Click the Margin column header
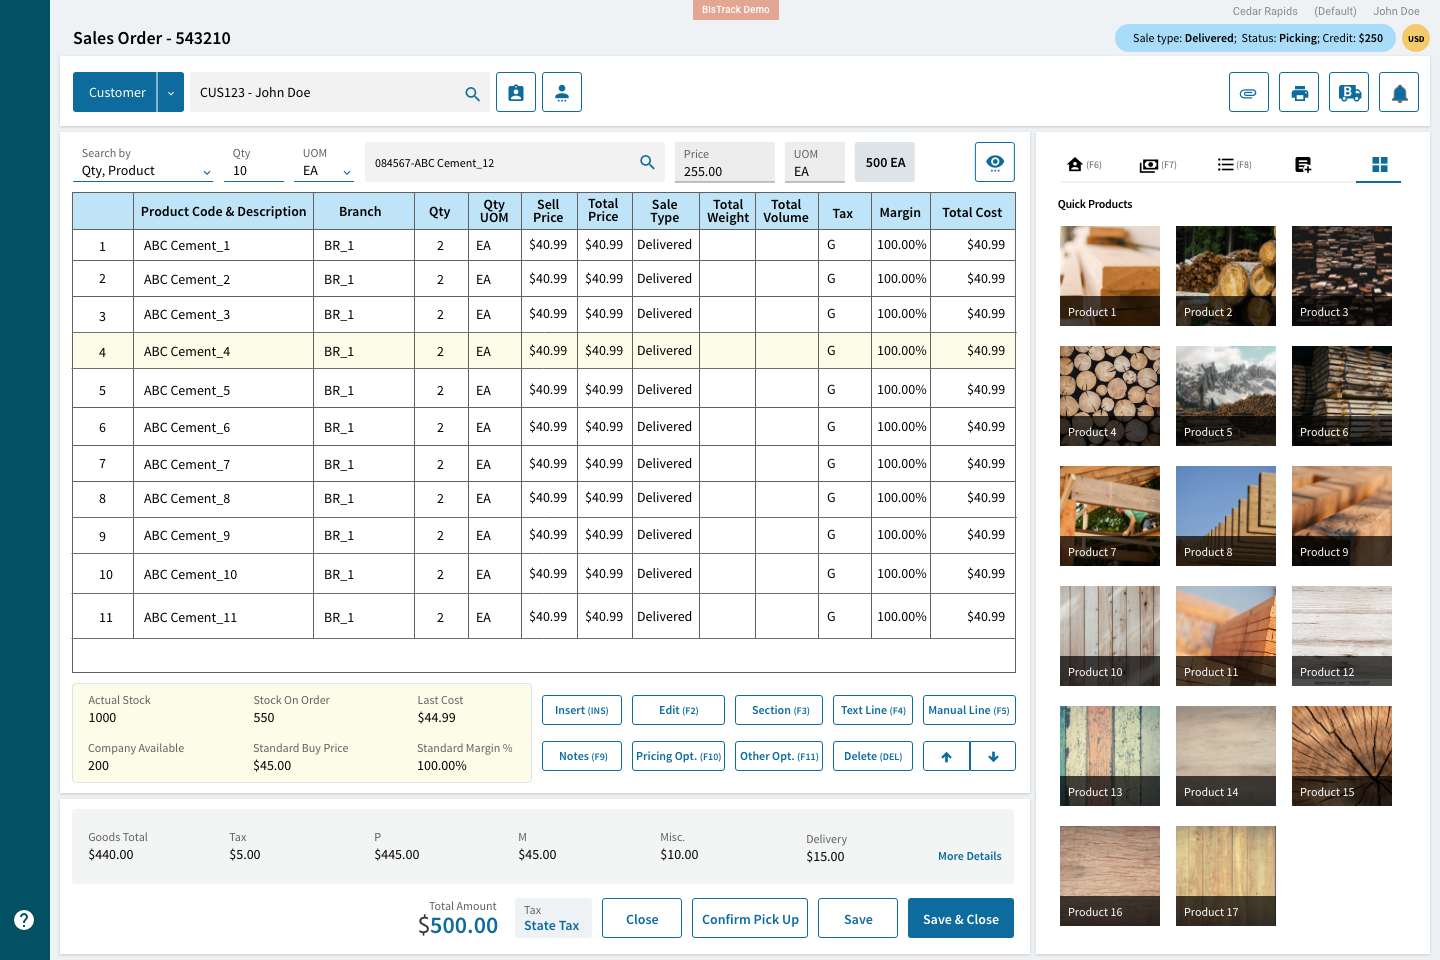This screenshot has height=960, width=1440. (900, 212)
